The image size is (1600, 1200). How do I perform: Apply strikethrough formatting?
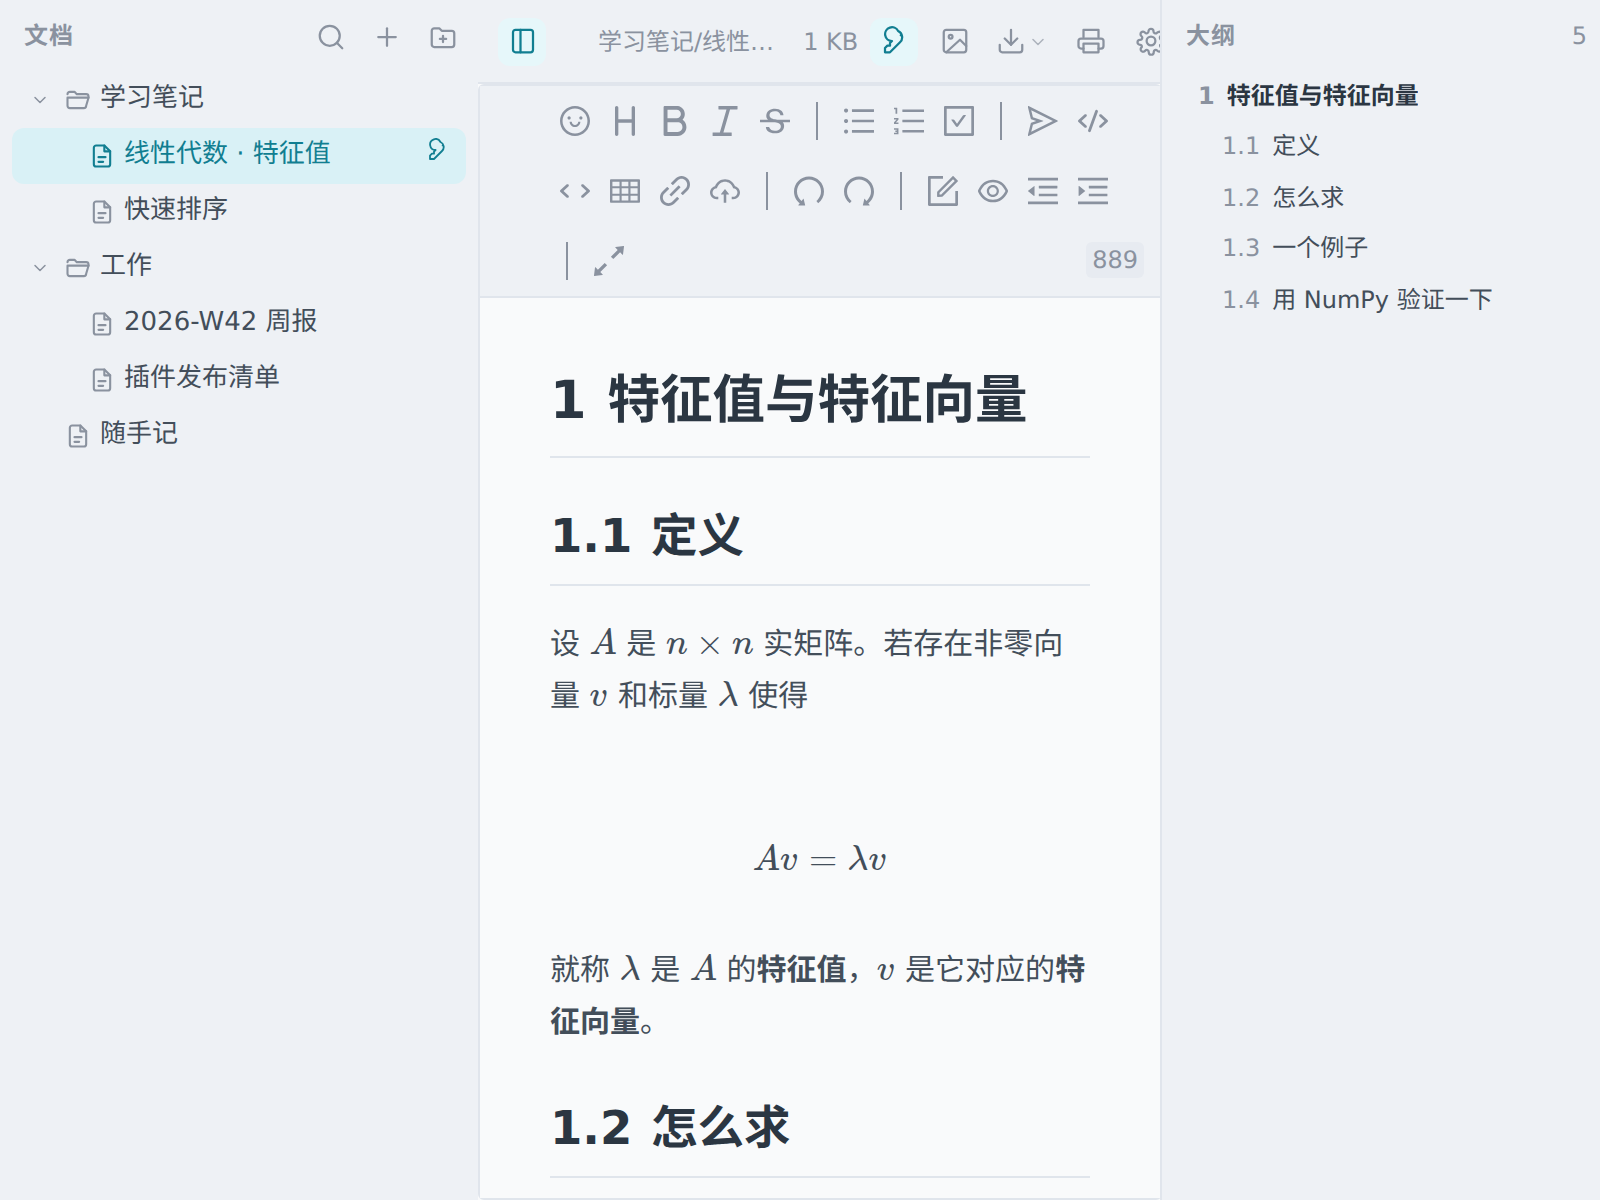(775, 121)
